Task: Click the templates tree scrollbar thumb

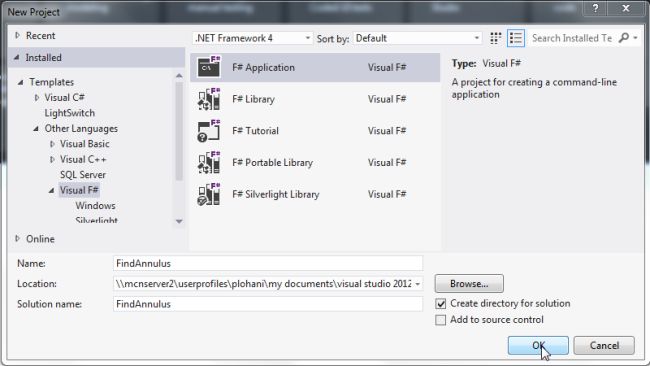Action: pos(179,131)
